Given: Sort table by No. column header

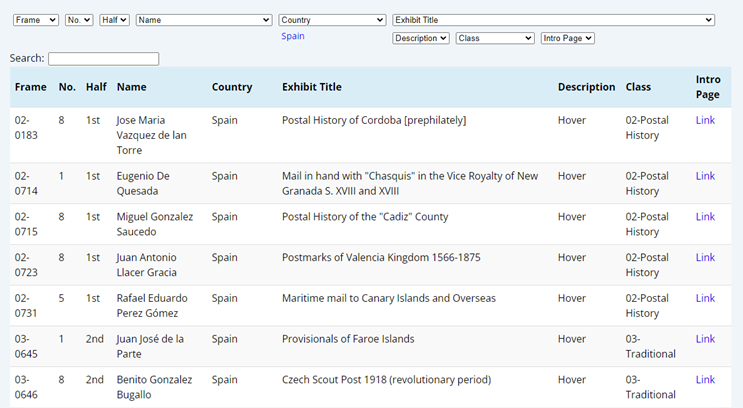Looking at the screenshot, I should (x=67, y=87).
